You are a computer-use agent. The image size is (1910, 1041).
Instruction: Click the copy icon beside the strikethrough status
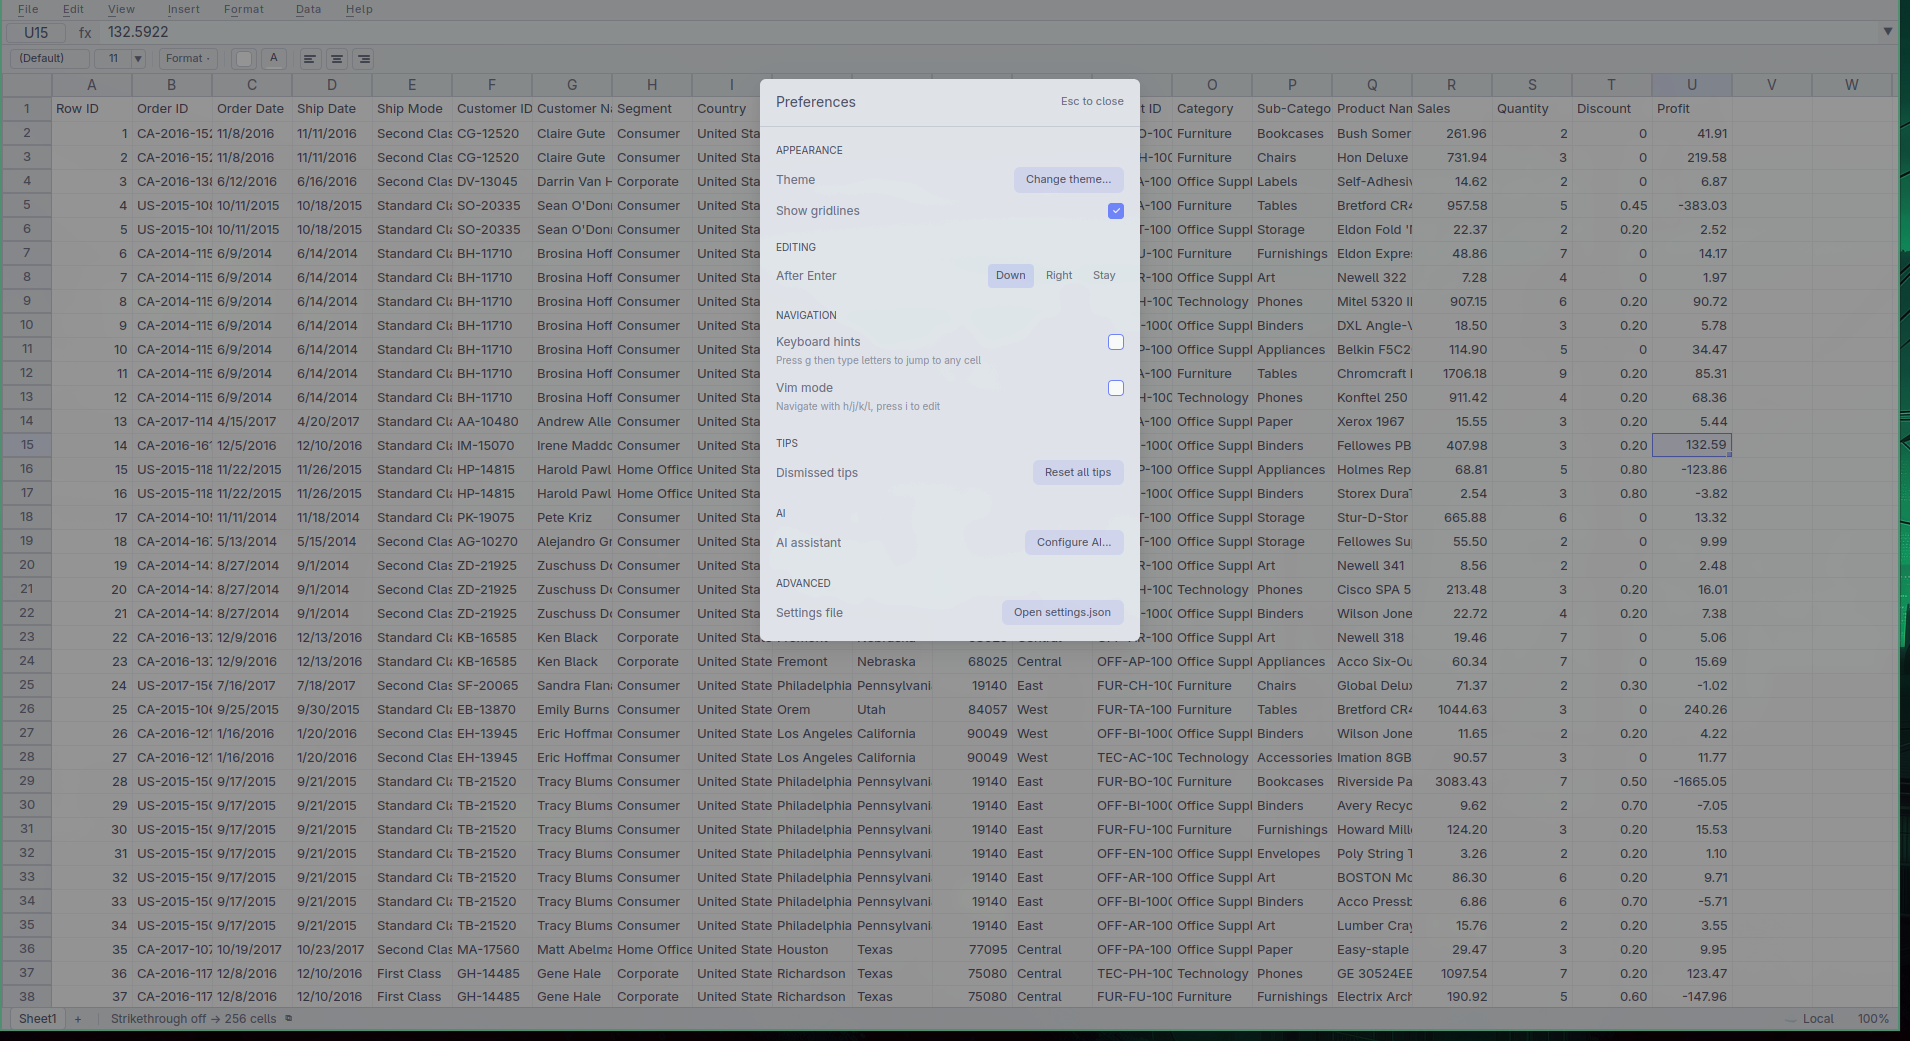289,1019
